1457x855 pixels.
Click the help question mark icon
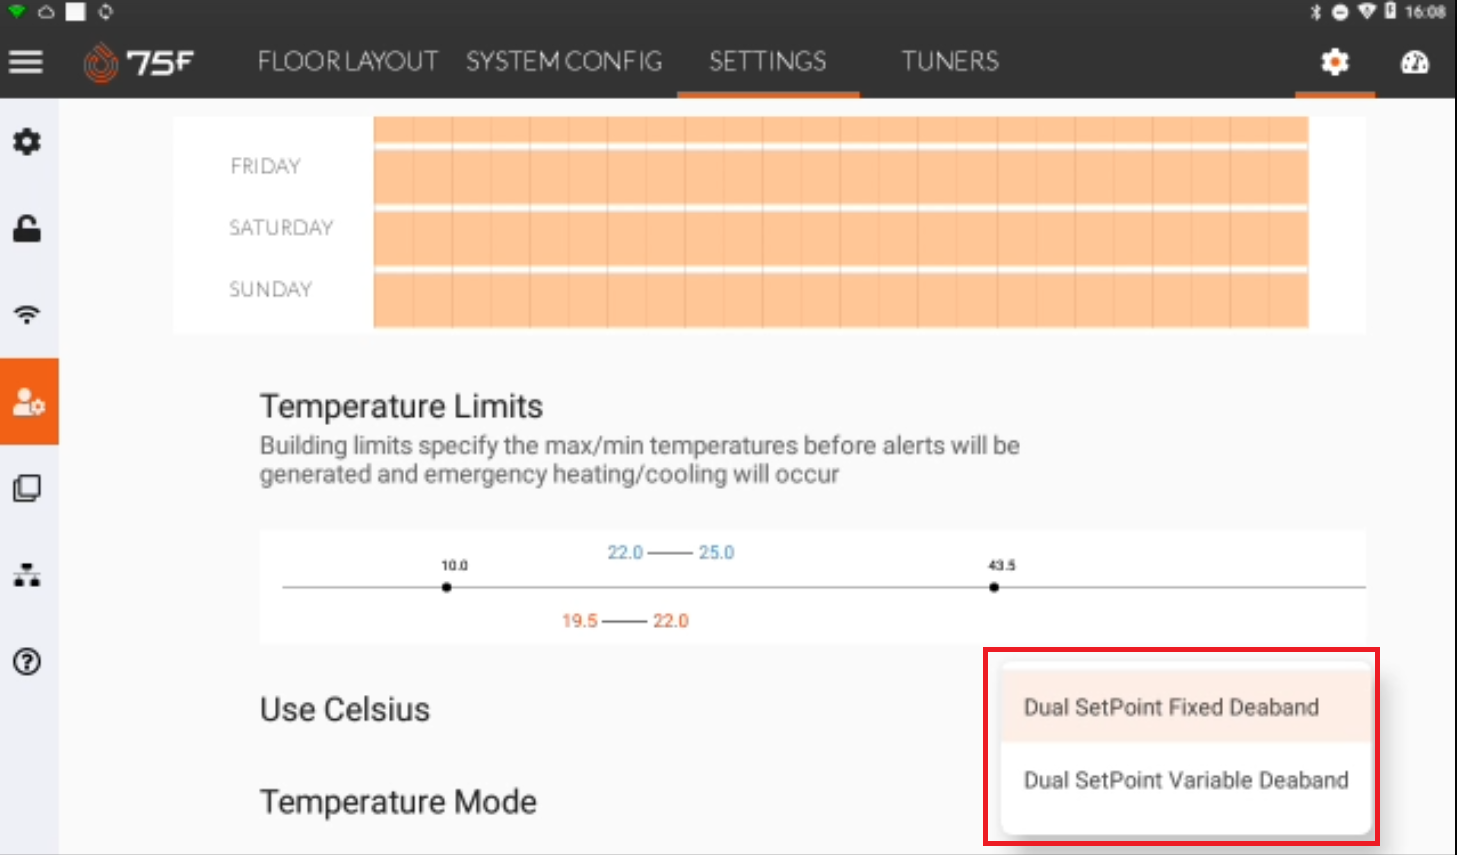[x=27, y=662]
